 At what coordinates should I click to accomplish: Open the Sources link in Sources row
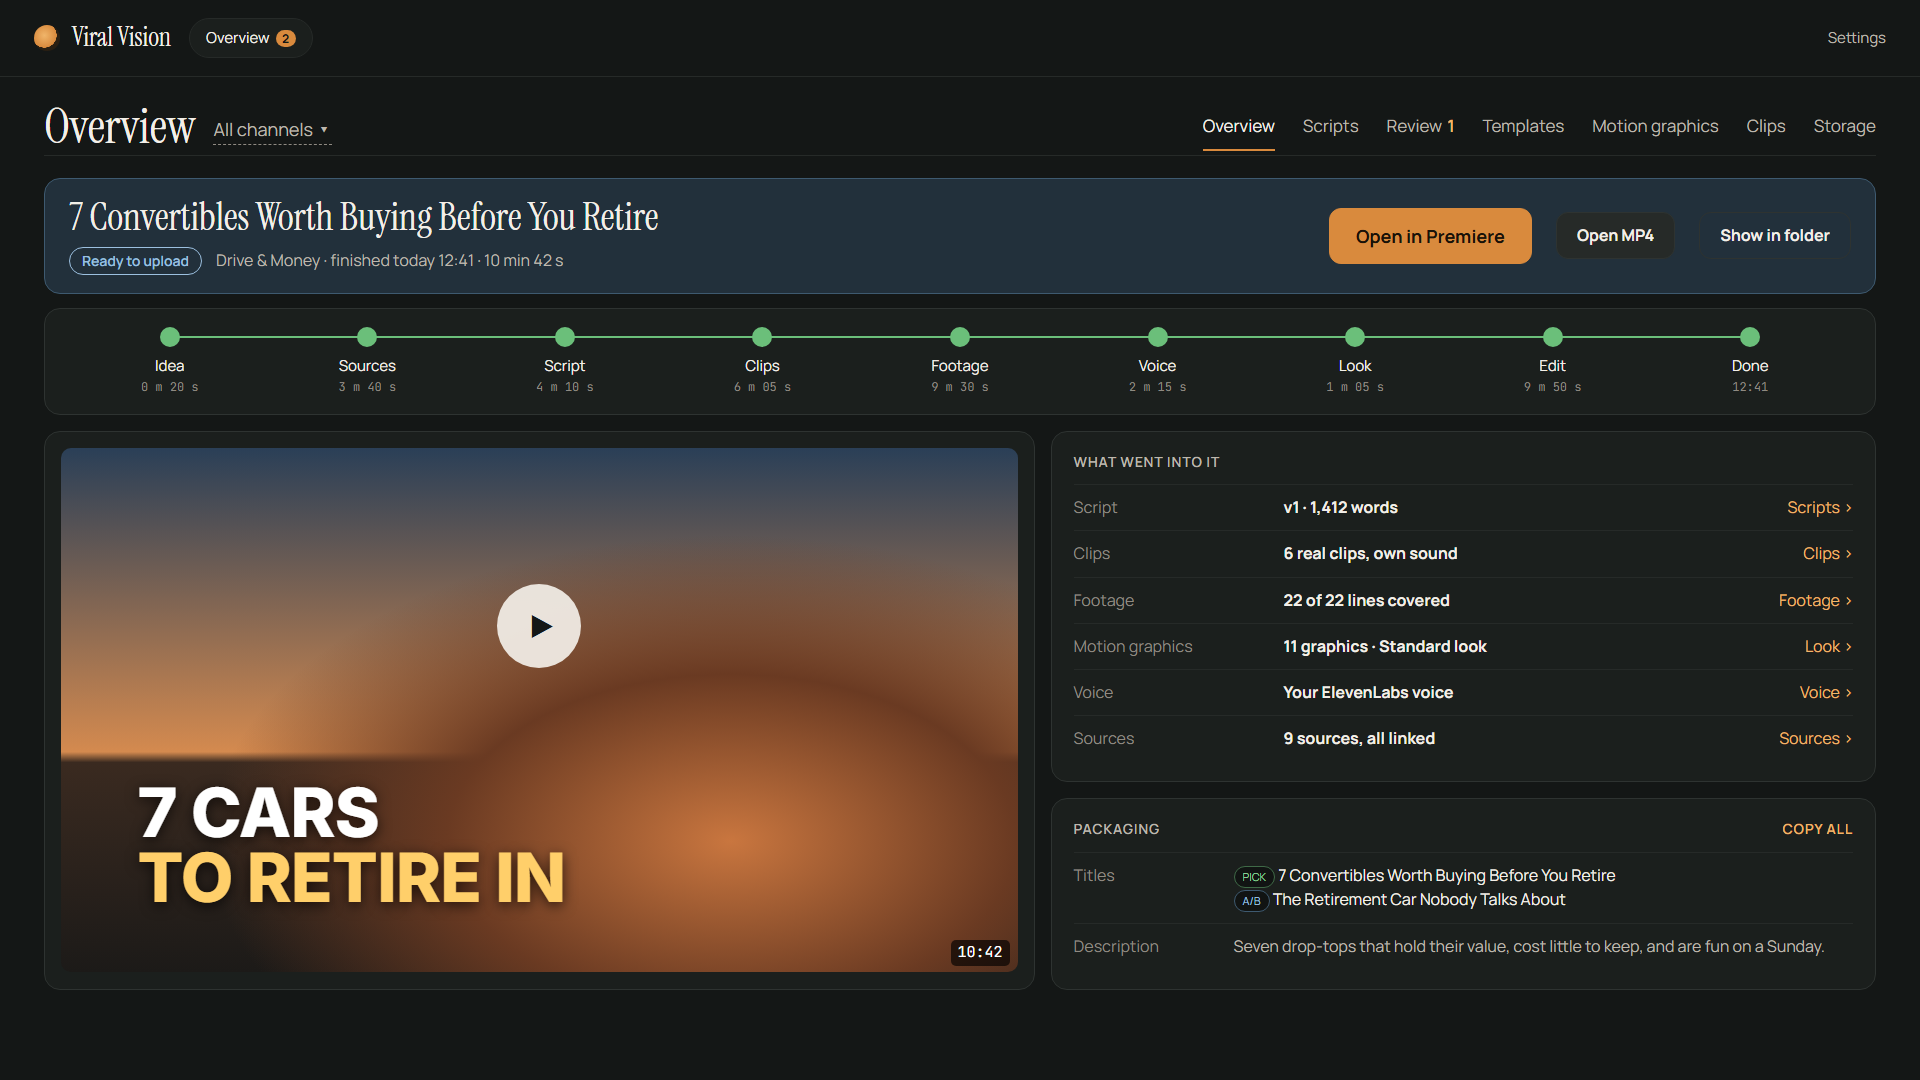1815,739
